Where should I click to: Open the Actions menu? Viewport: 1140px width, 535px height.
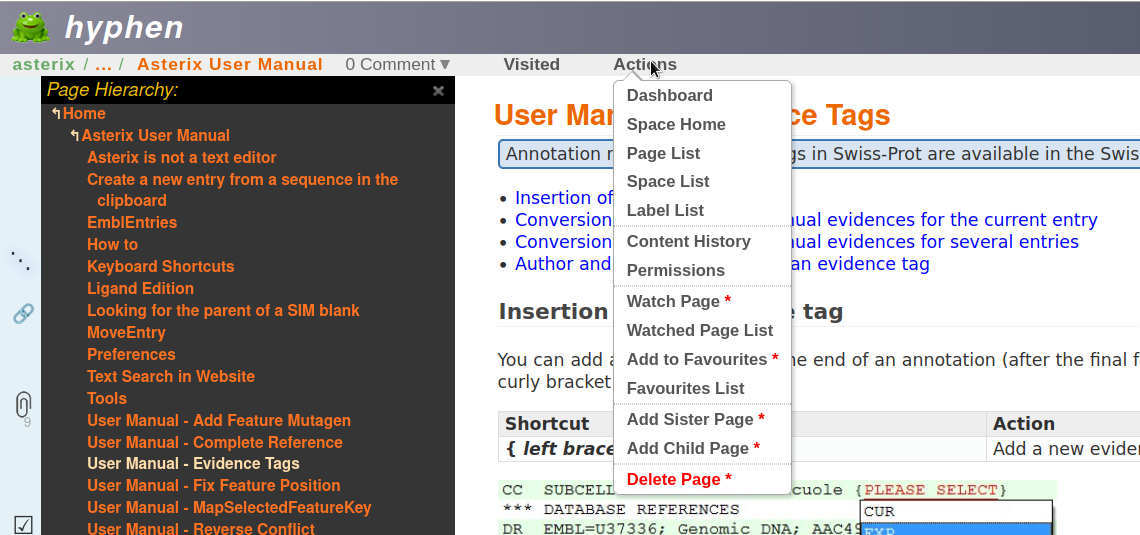coord(645,65)
